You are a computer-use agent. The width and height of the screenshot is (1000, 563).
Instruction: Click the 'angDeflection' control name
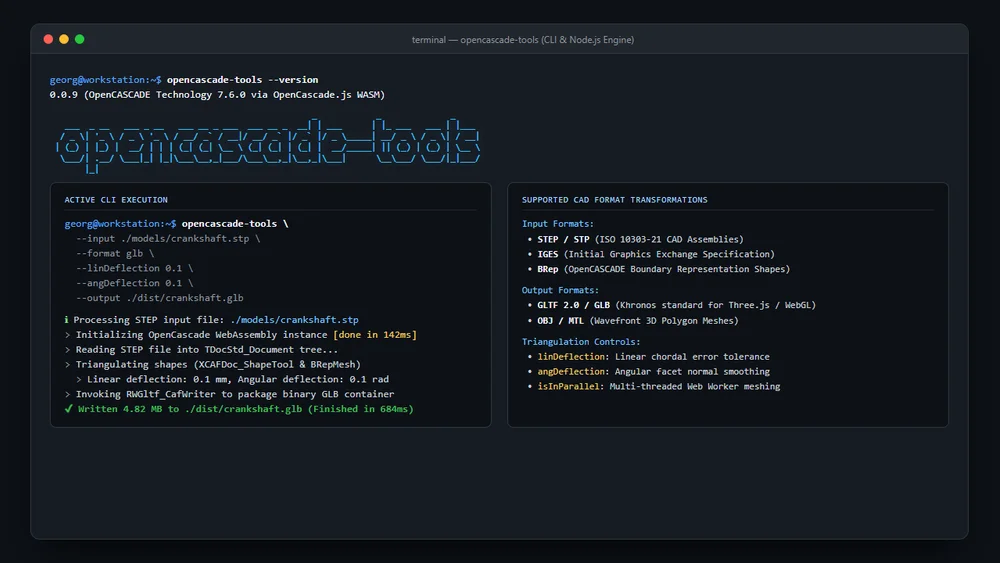tap(571, 372)
